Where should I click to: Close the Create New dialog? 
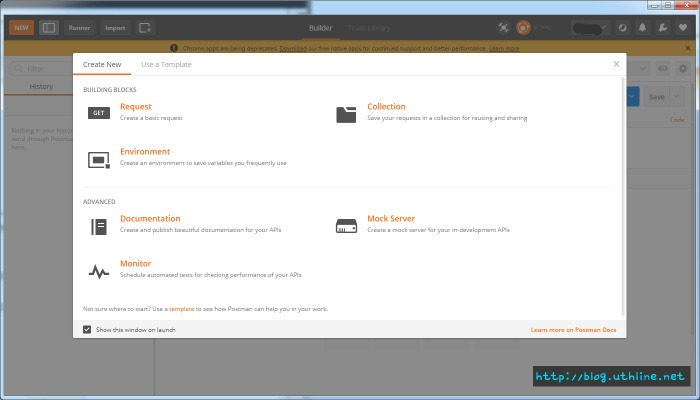coord(616,64)
